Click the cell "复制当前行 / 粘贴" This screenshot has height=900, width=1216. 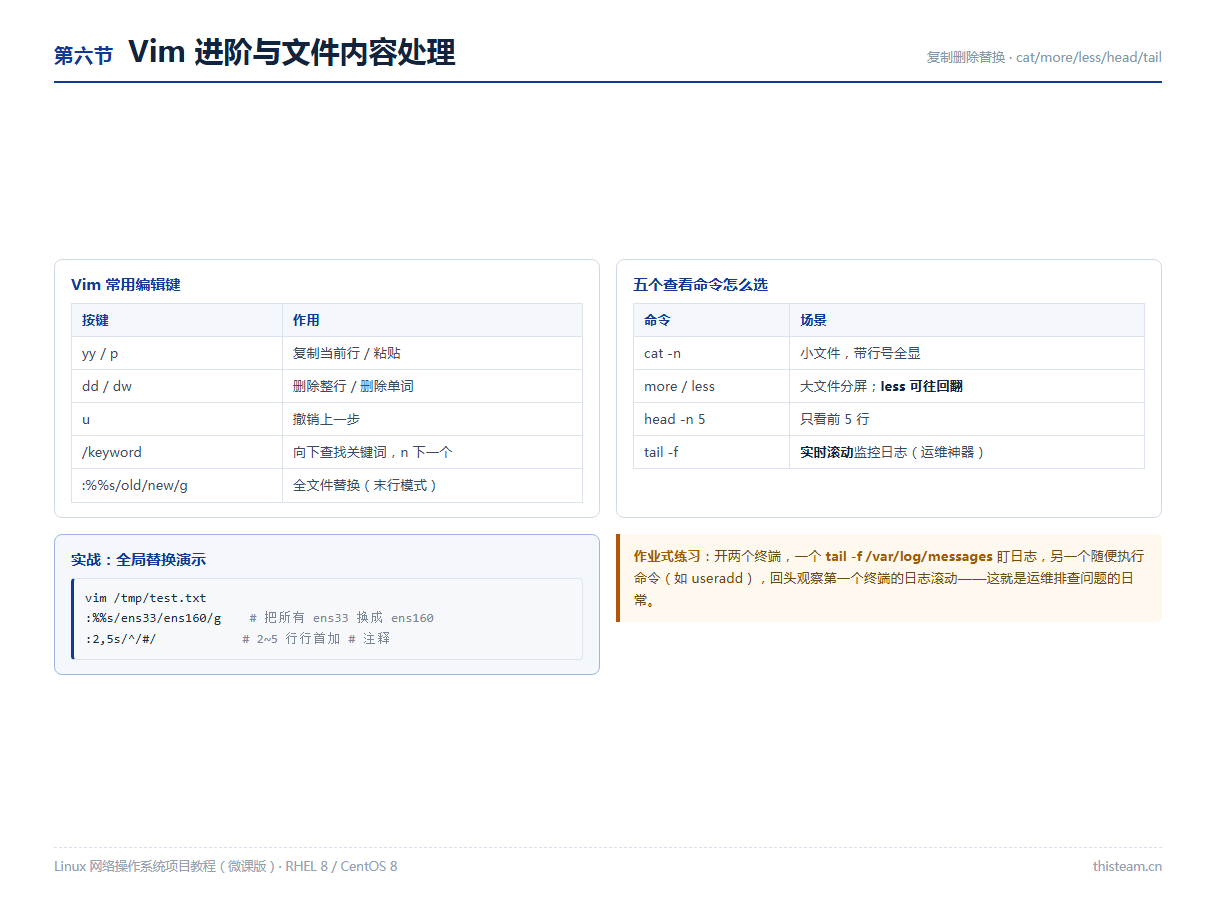tap(432, 353)
